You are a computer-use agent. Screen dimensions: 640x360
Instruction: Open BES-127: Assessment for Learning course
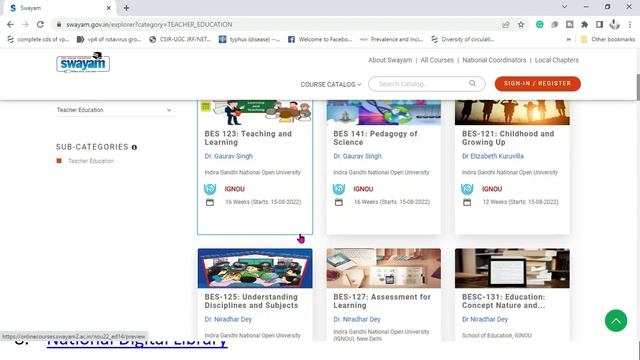(x=382, y=301)
